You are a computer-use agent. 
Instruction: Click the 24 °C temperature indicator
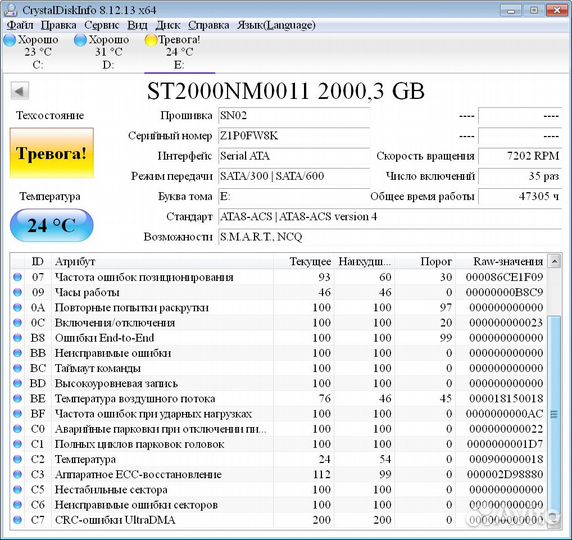[52, 225]
